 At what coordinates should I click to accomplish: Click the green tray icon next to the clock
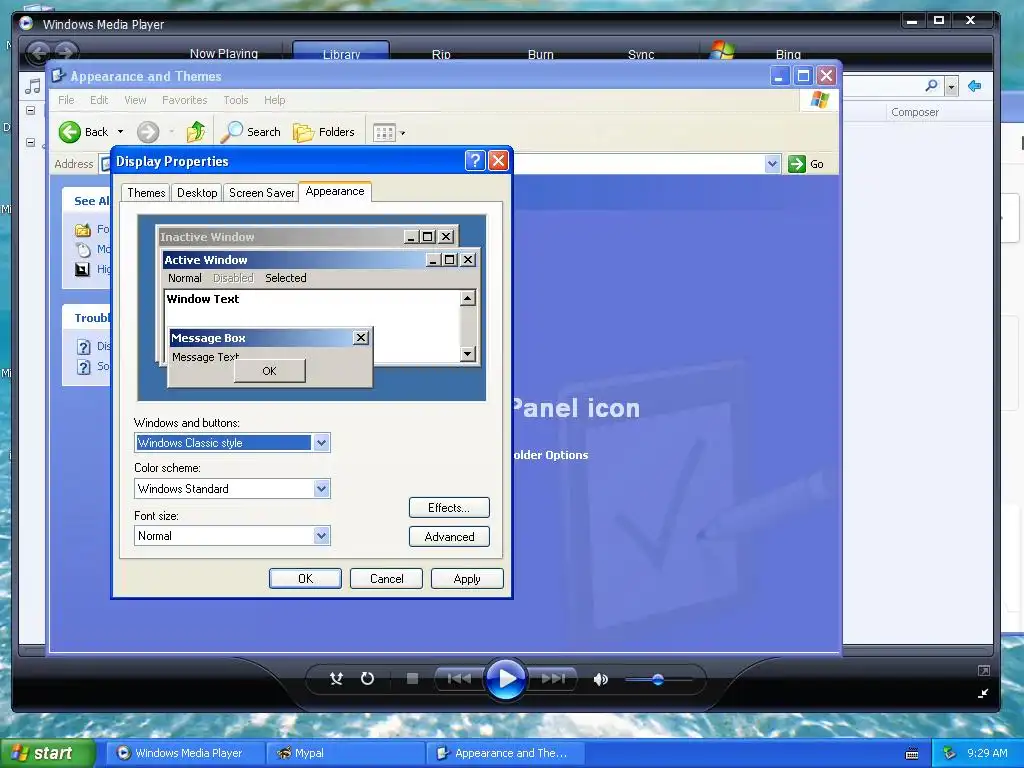(950, 753)
